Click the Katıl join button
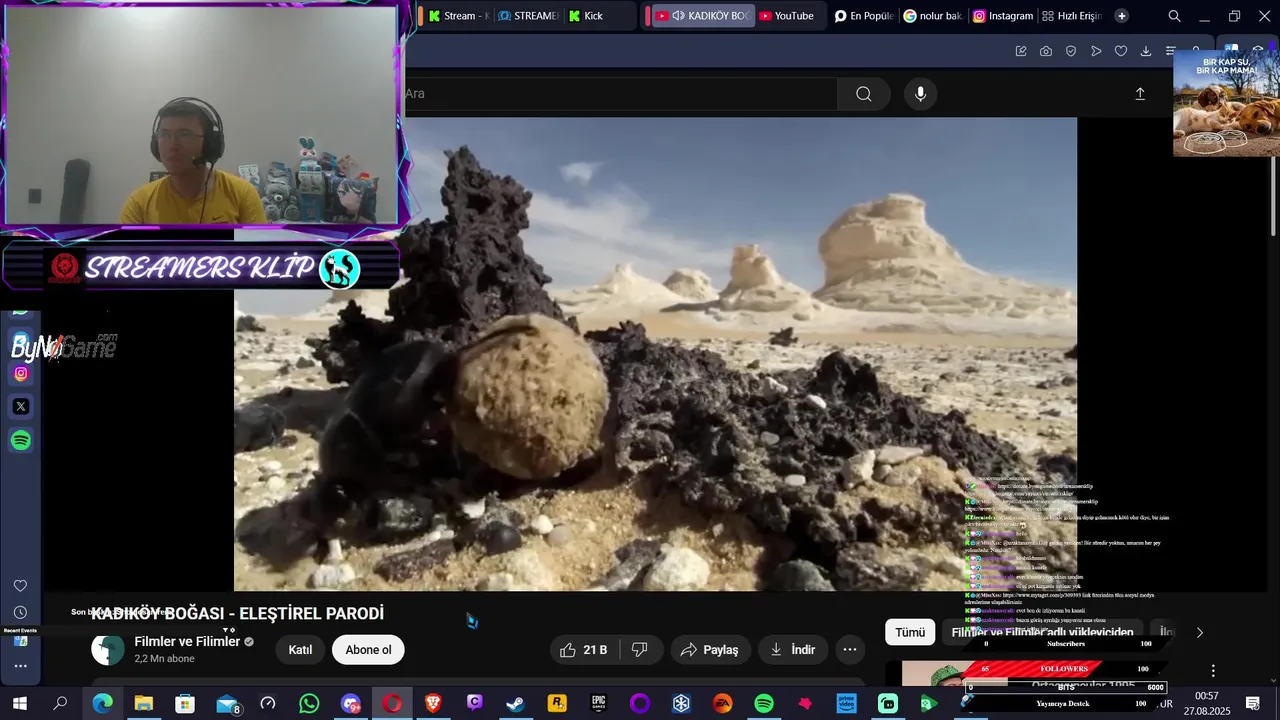The image size is (1280, 720). (x=300, y=650)
